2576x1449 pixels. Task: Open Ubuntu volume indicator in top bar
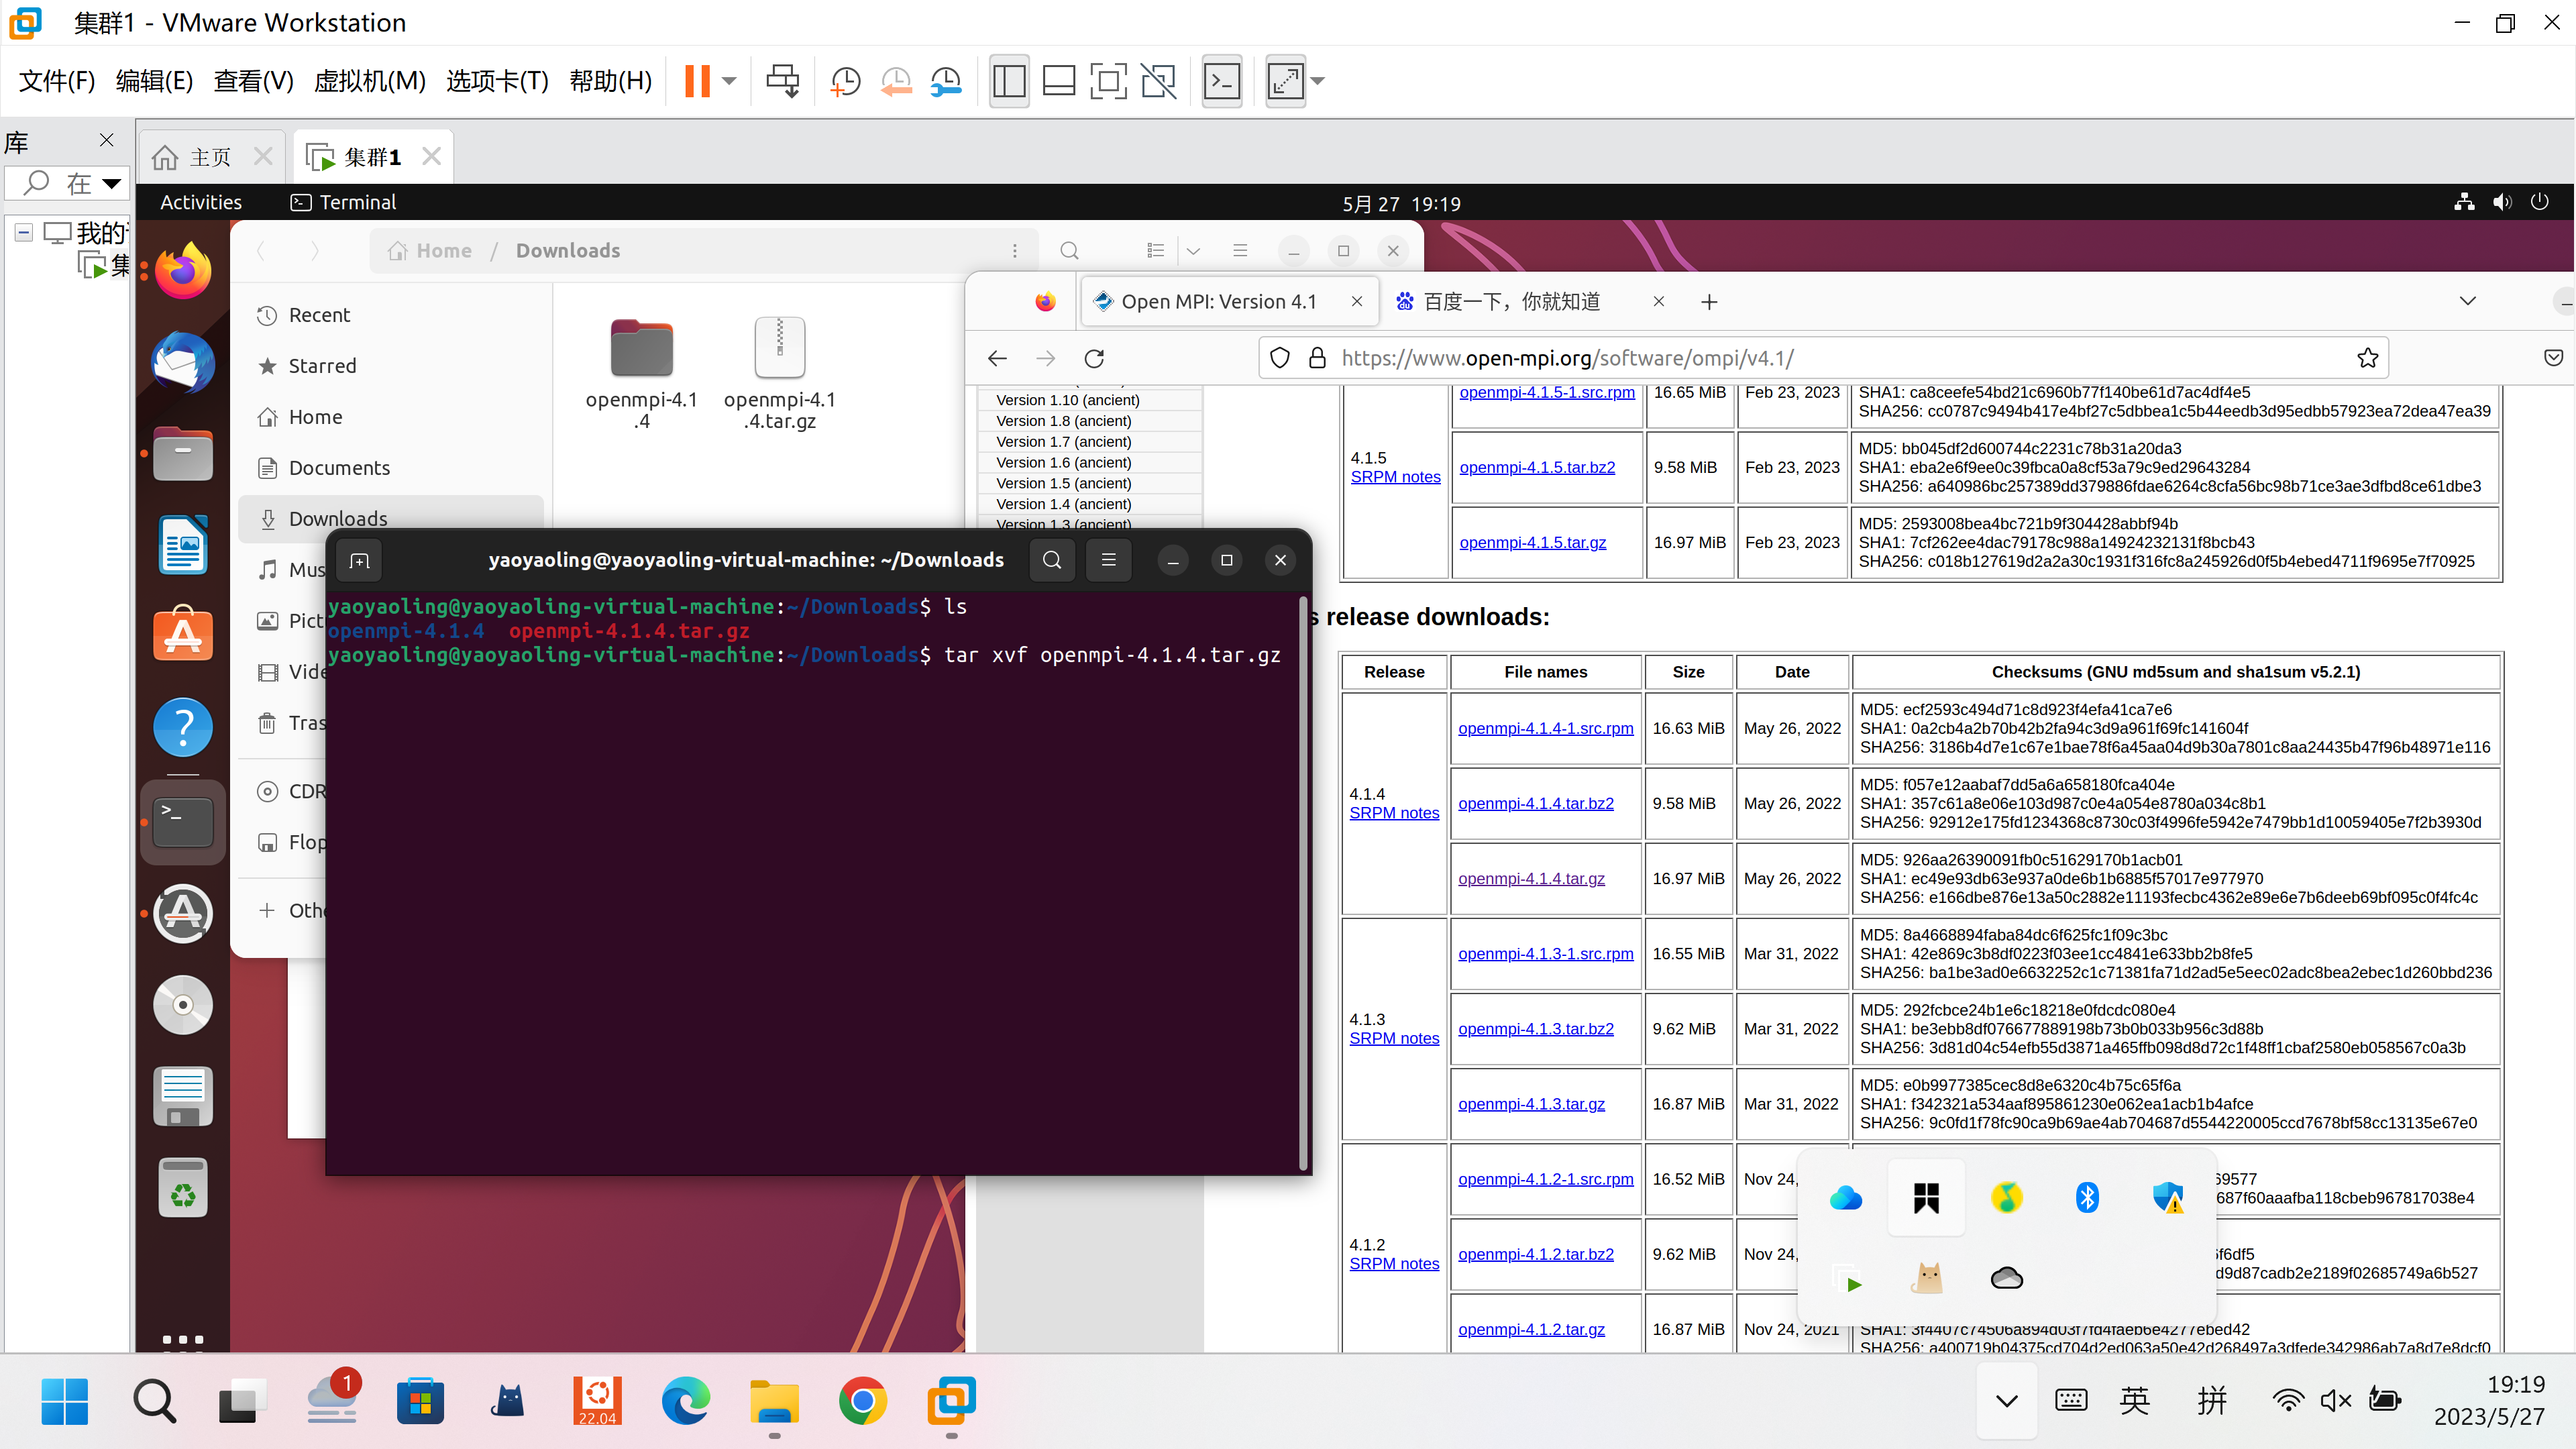pos(2502,203)
